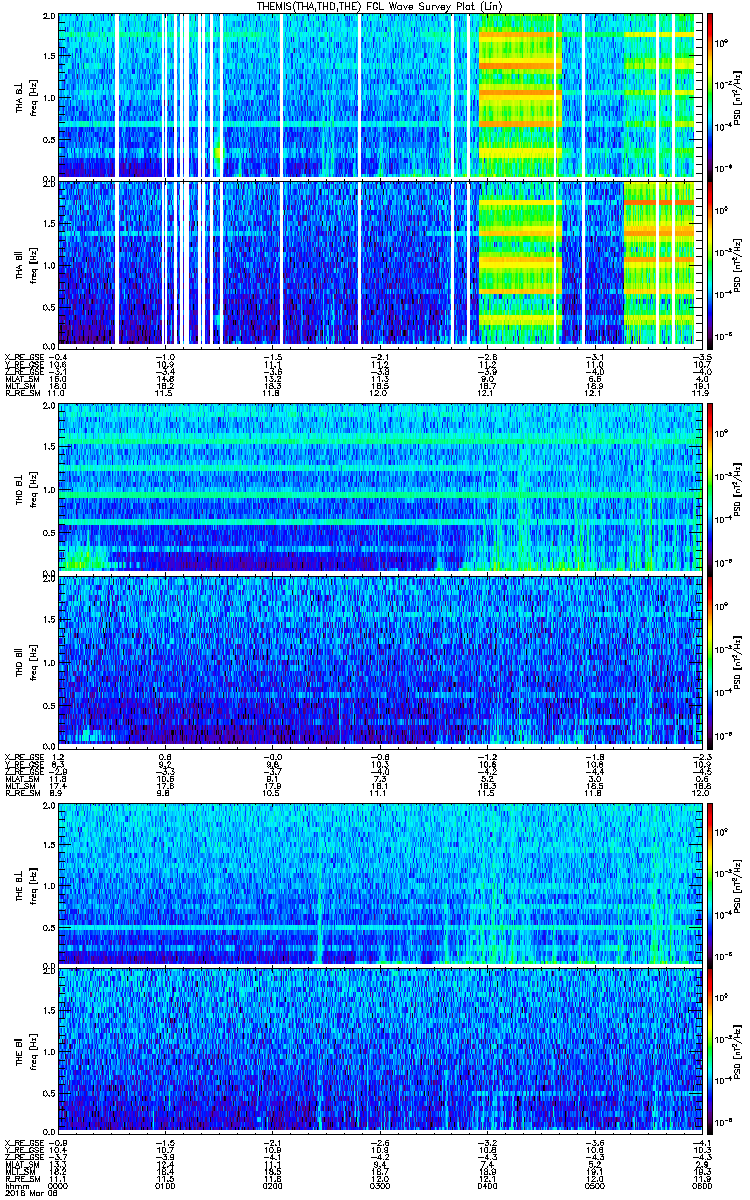750x1200 pixels.
Task: Click the "2.0" tick atop THA B⊥ axis
Action: [50, 17]
